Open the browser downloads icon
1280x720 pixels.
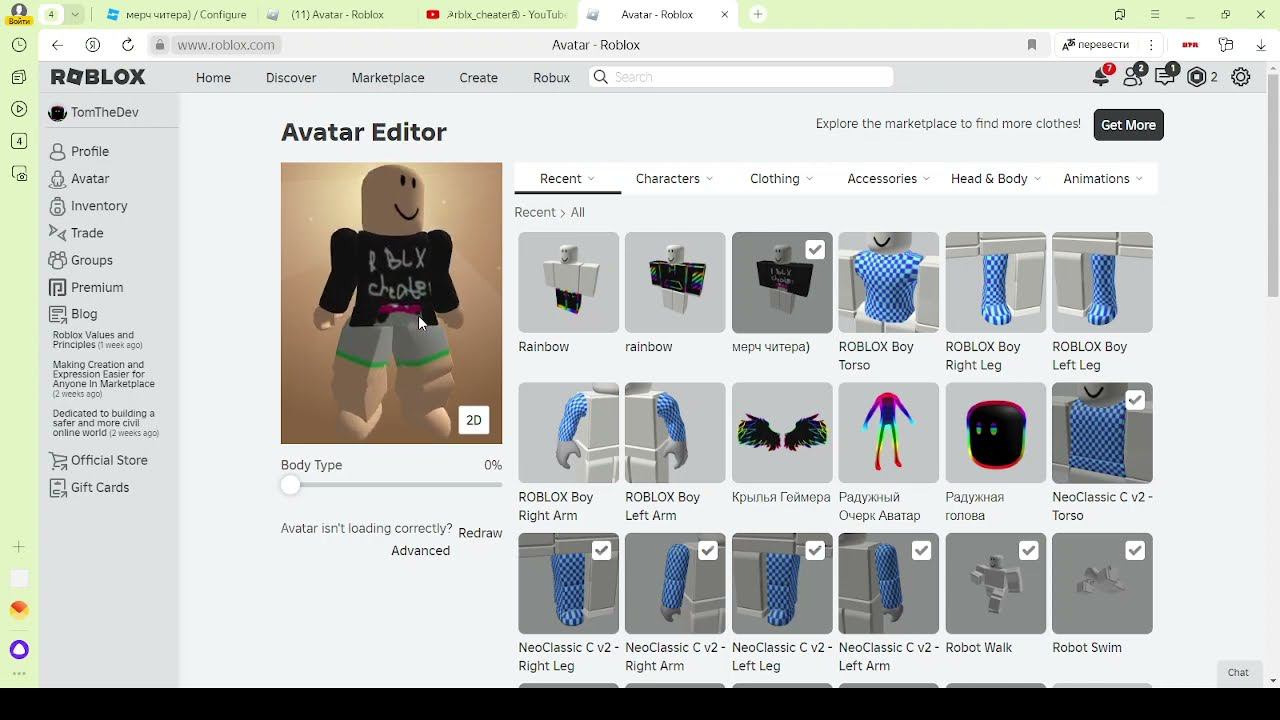click(1261, 45)
